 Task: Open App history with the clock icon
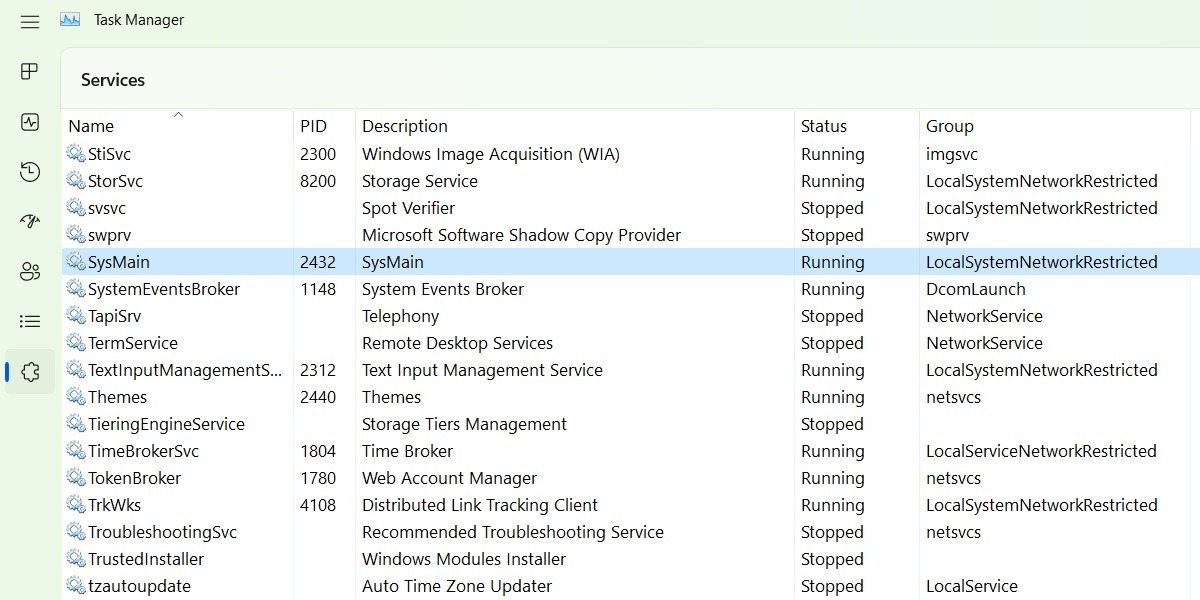29,171
